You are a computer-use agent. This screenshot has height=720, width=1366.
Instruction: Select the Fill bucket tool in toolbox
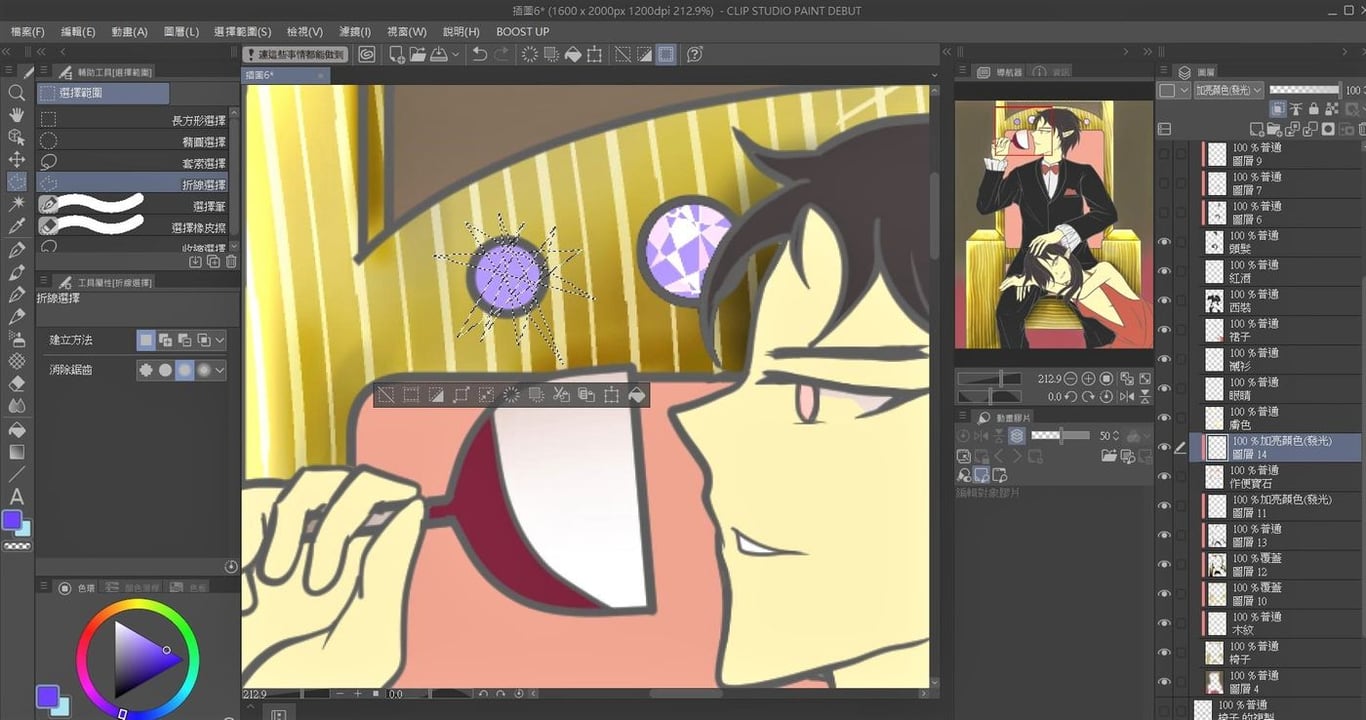(16, 430)
